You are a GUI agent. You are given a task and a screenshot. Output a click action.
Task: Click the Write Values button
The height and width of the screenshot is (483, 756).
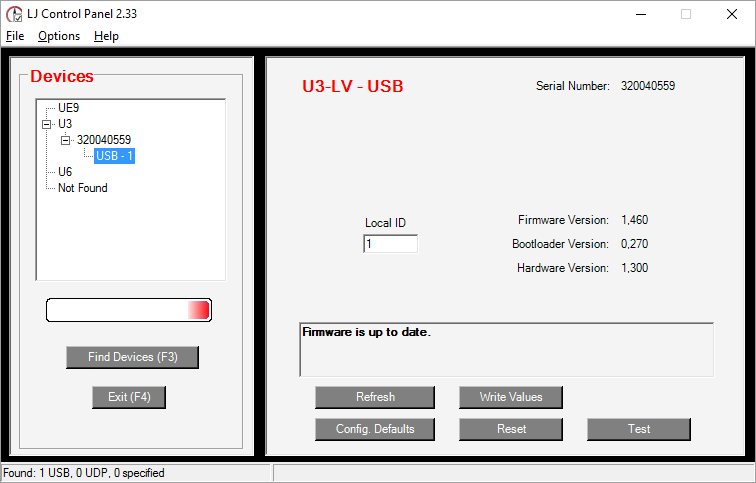pyautogui.click(x=511, y=397)
